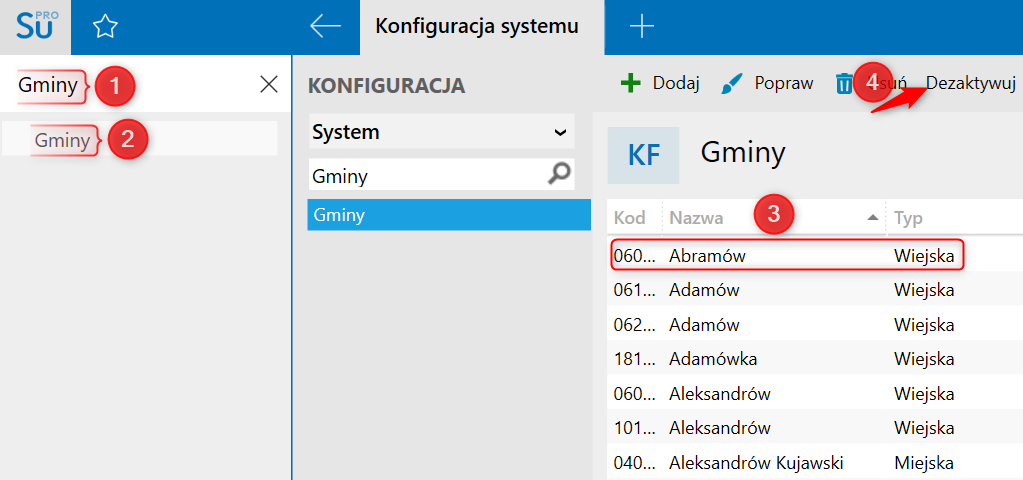Select Gminy in the left search results
1023x480 pixels.
point(62,140)
